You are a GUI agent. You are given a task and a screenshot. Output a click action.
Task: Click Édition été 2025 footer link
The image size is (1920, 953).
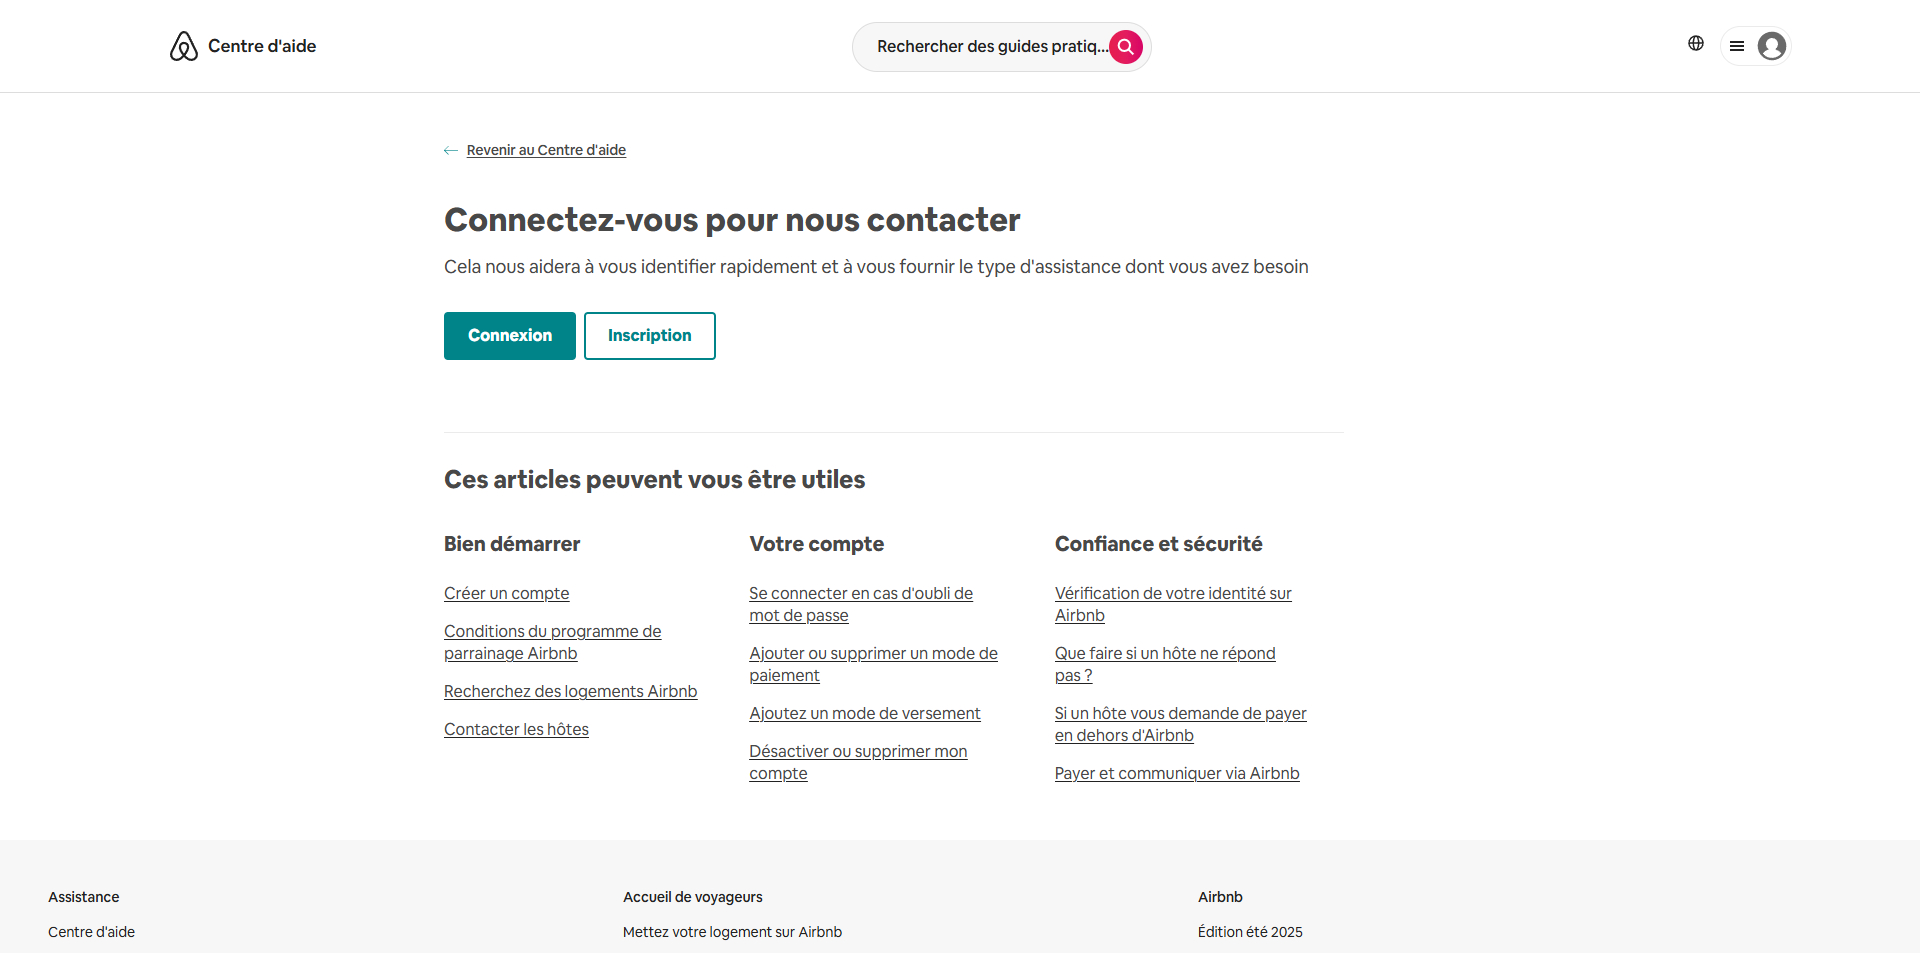coord(1250,932)
